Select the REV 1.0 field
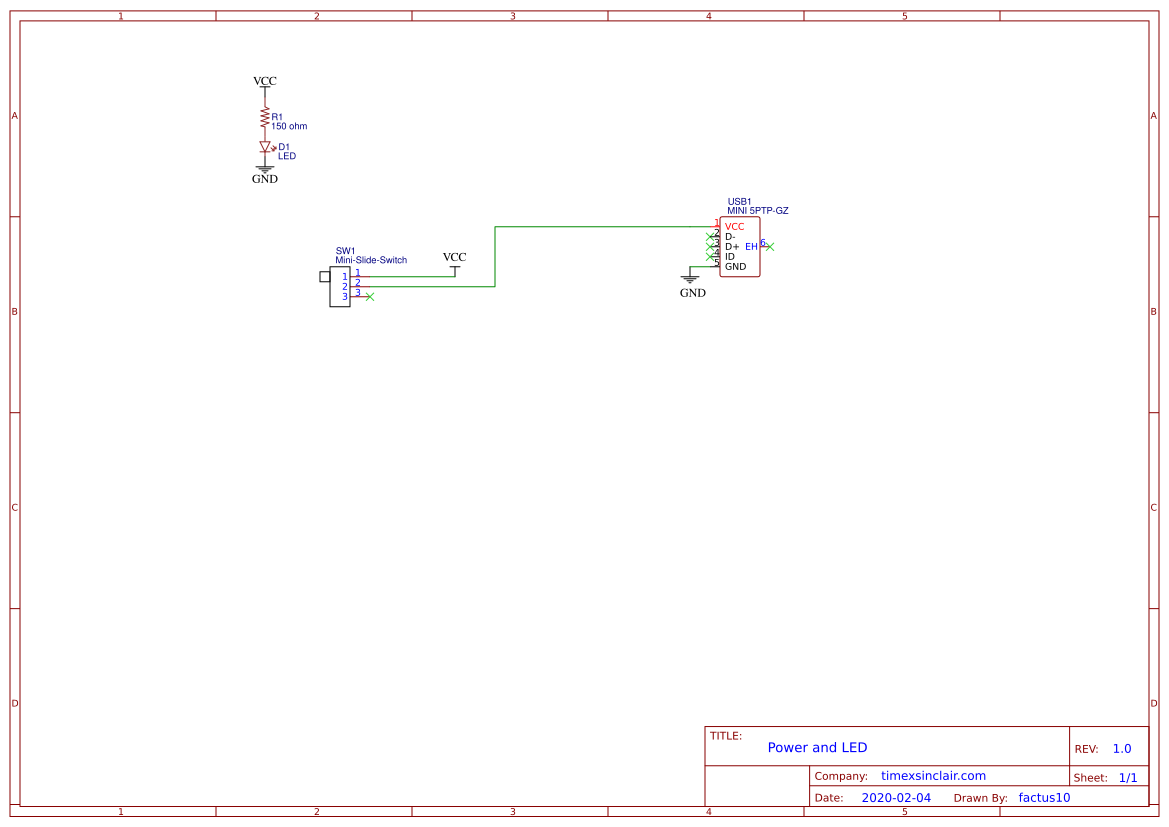The height and width of the screenshot is (827, 1169). [1120, 747]
